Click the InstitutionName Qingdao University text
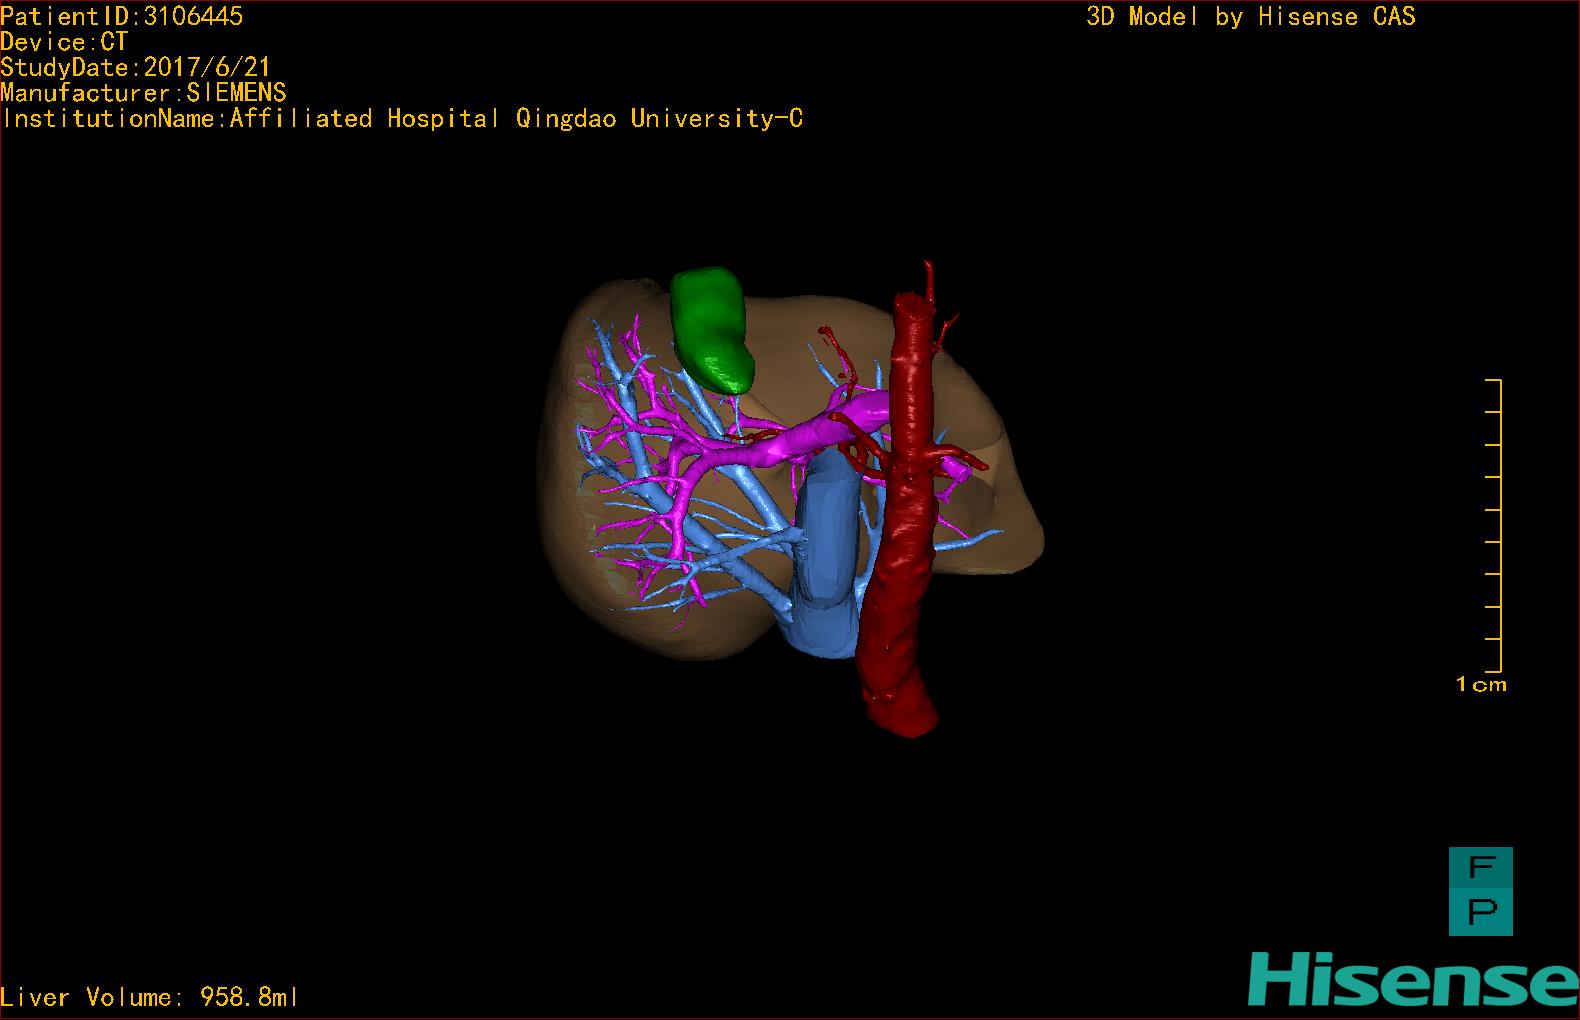 (x=402, y=119)
